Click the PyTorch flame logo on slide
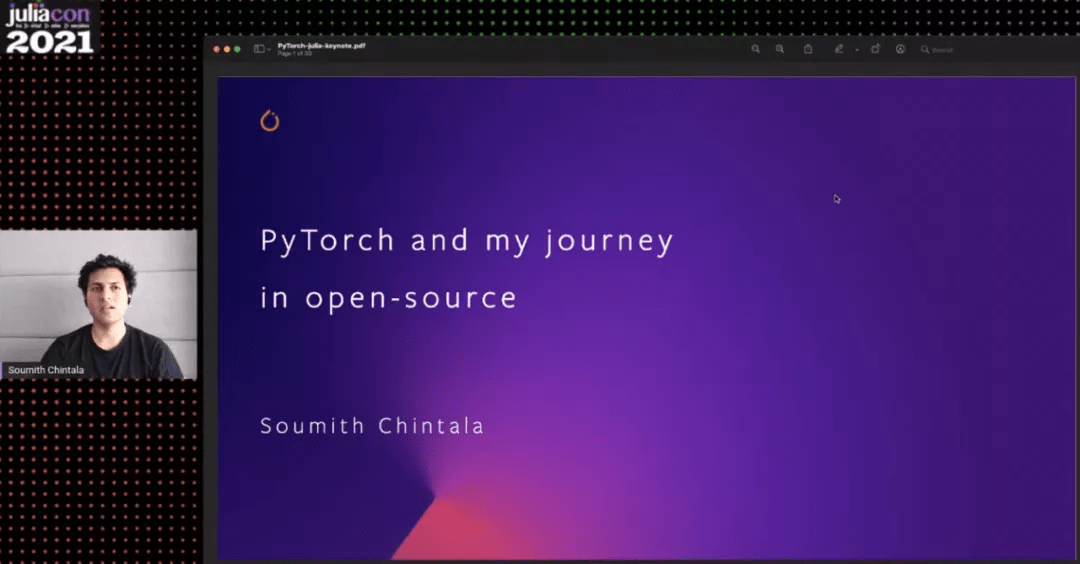 pos(269,121)
